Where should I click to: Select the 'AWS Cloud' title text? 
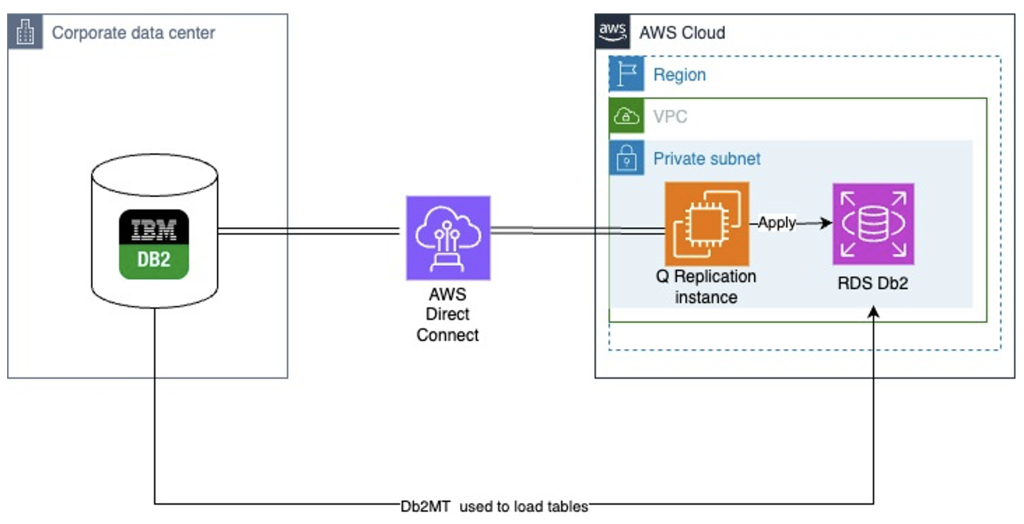(682, 32)
